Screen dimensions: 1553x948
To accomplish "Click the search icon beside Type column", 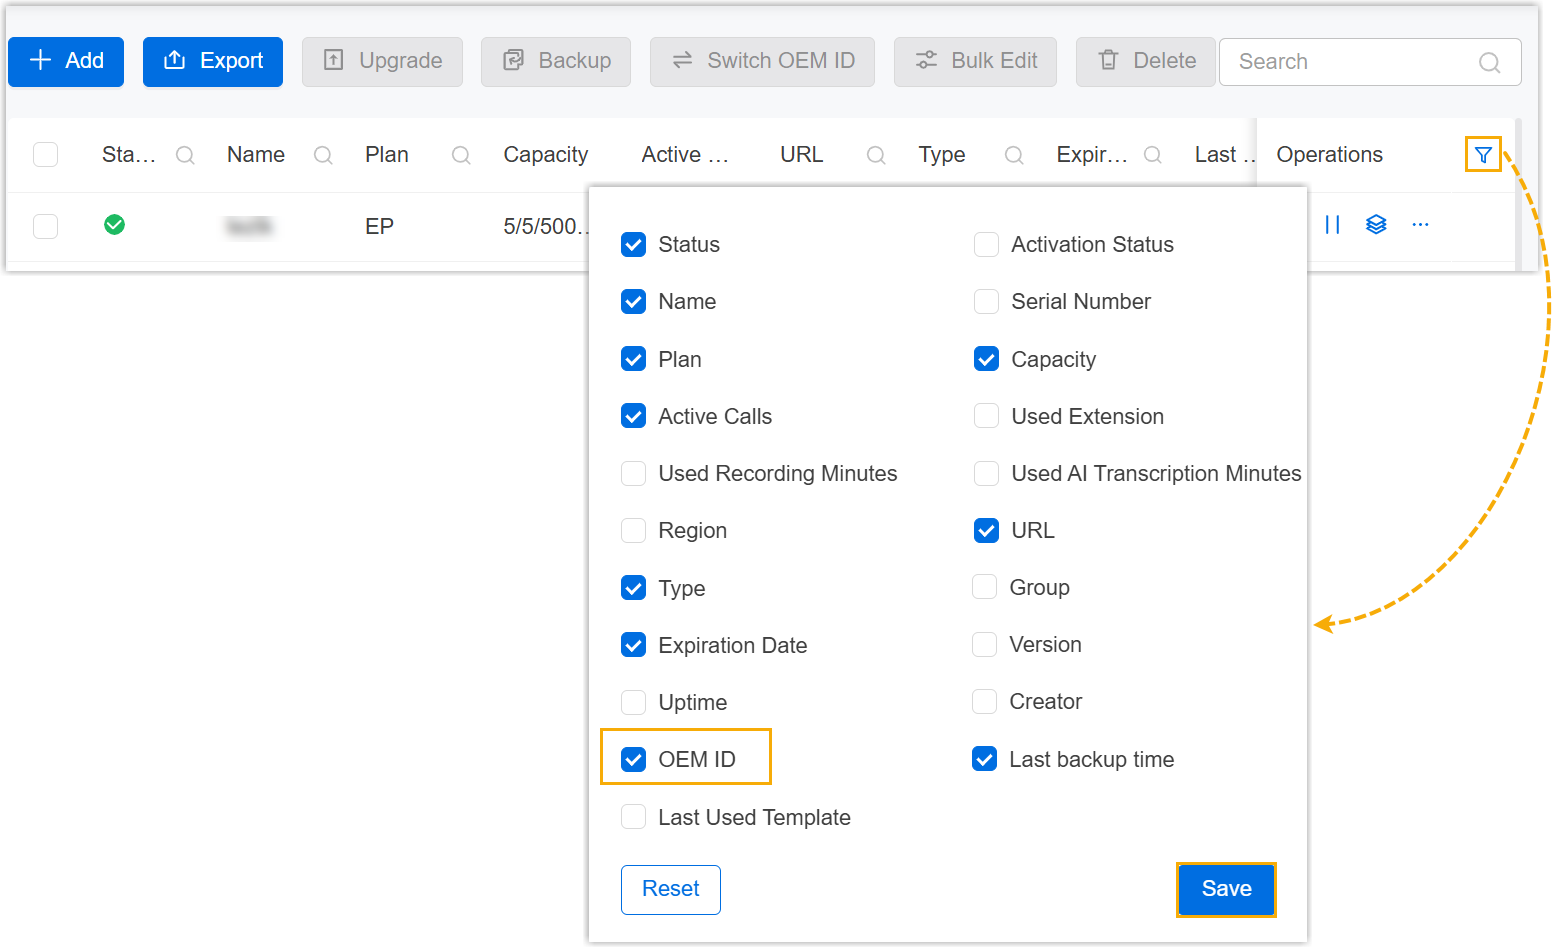I will coord(1014,155).
